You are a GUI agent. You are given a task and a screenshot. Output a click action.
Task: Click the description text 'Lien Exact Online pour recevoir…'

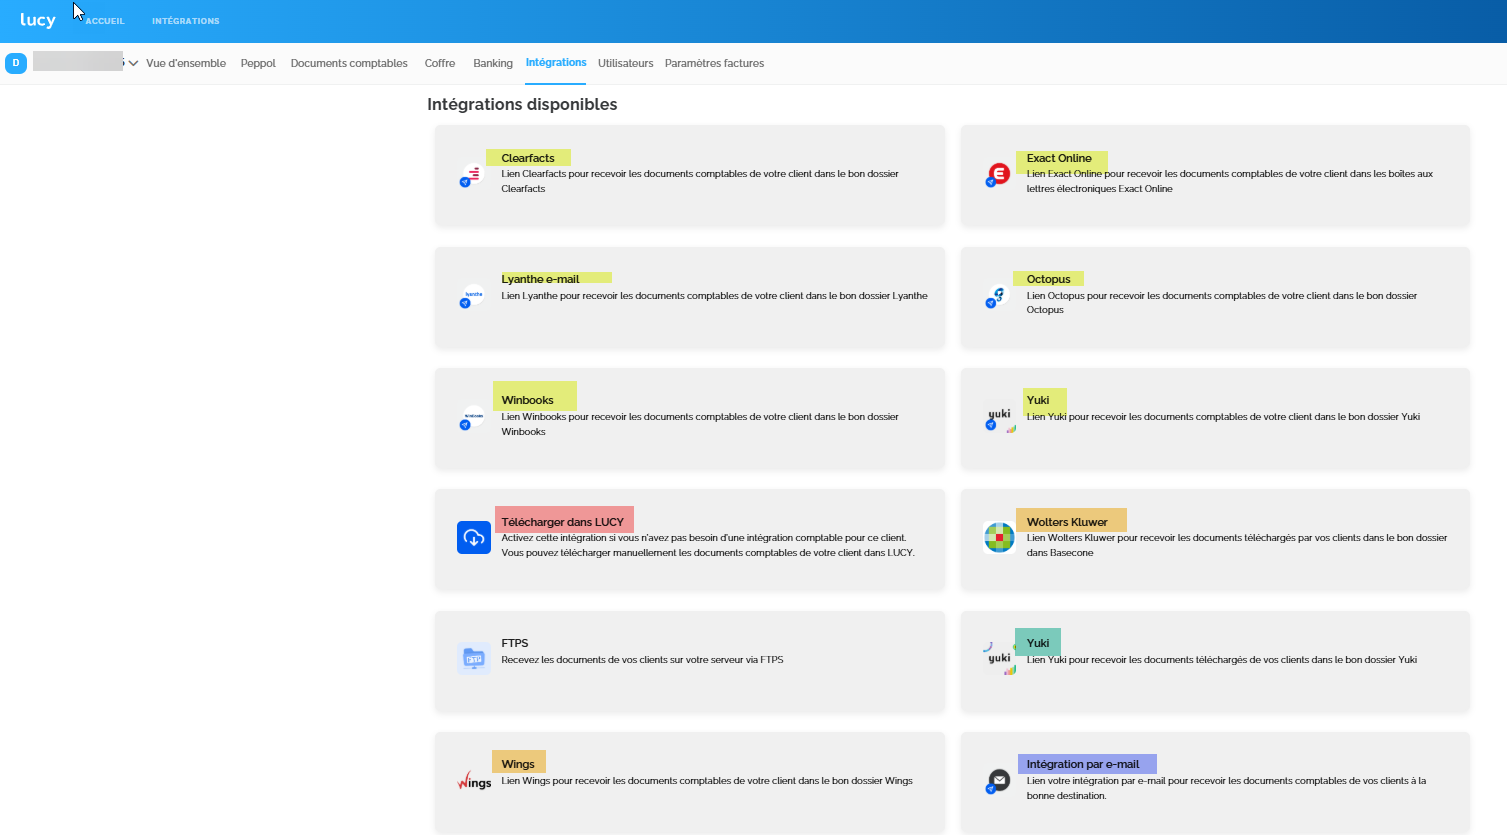pos(1229,181)
